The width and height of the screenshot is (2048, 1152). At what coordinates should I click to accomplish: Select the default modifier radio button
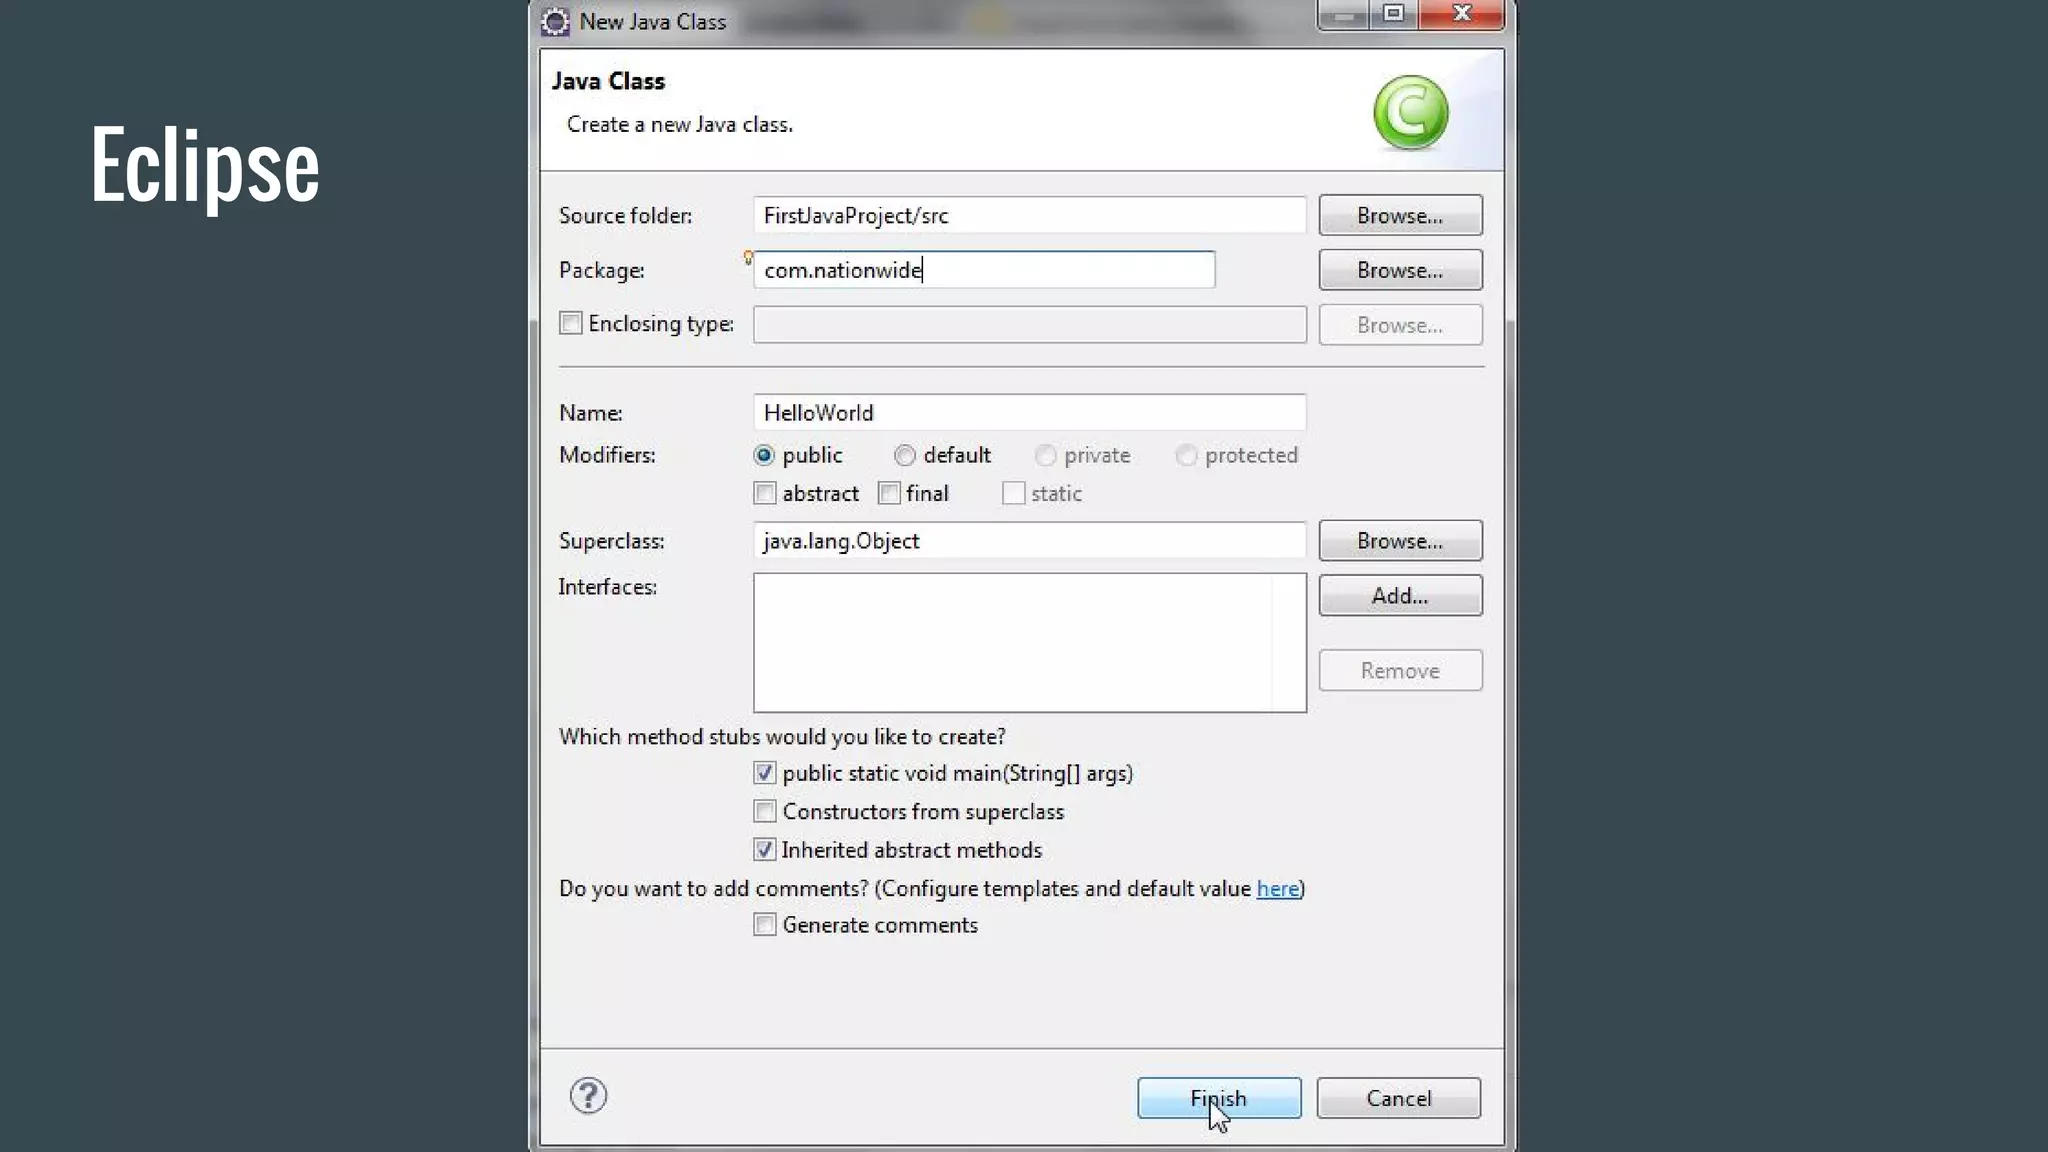pyautogui.click(x=905, y=456)
